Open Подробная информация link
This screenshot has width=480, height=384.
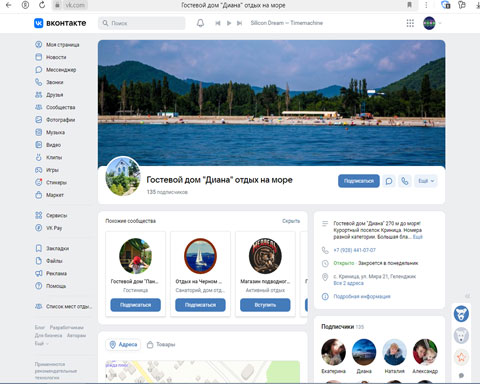(362, 296)
